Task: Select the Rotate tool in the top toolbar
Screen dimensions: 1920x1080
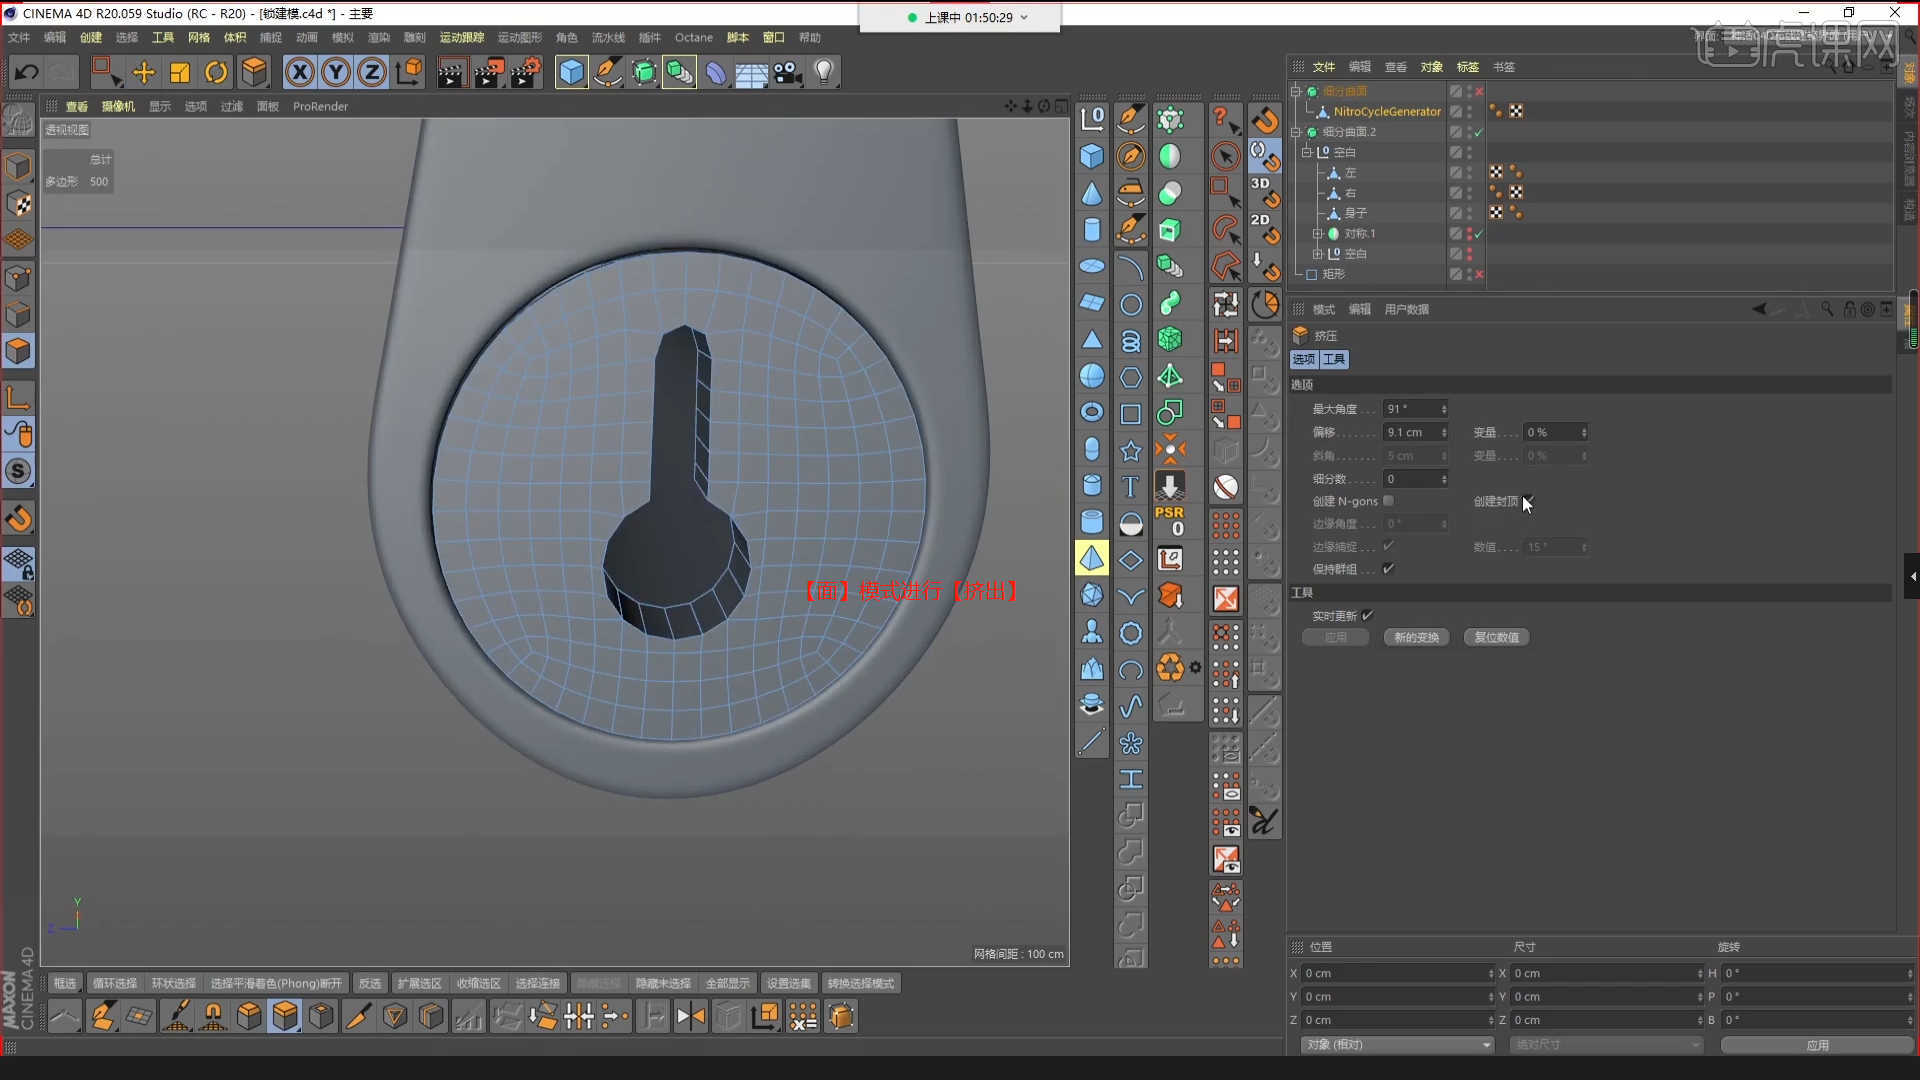Action: coord(216,72)
